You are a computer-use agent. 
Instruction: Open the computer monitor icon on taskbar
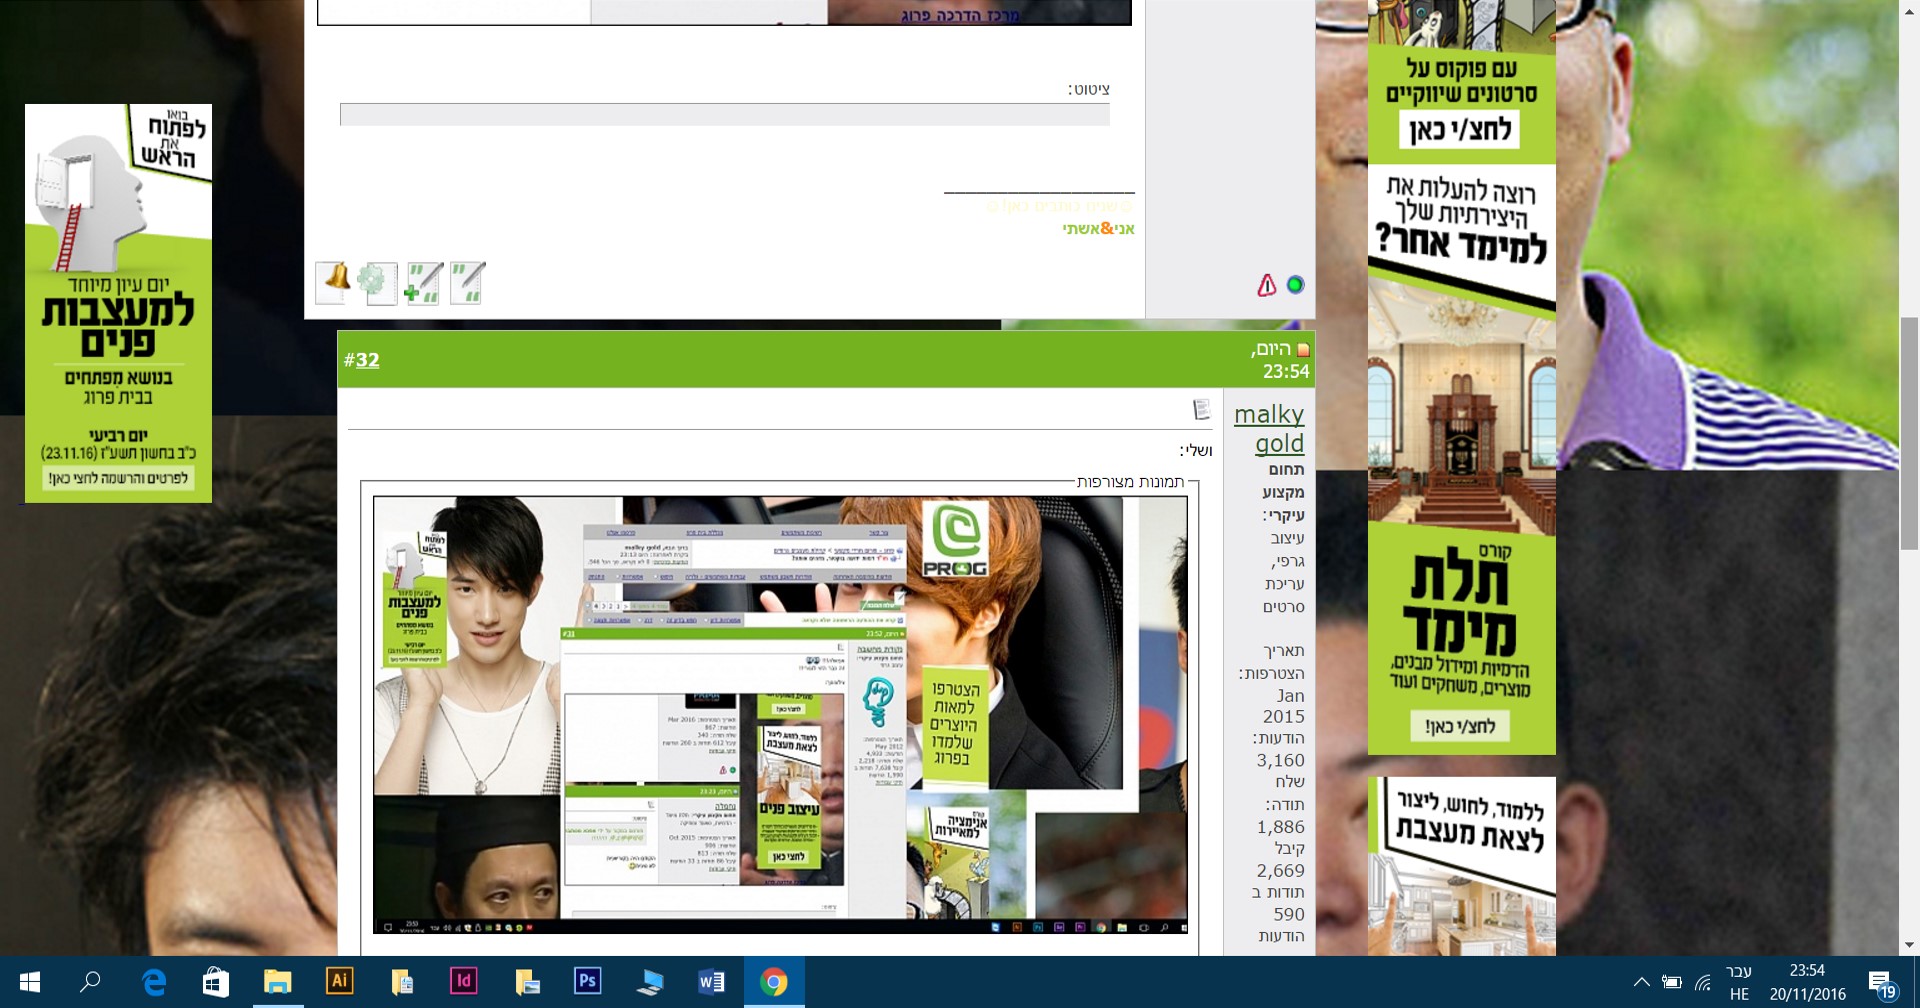pyautogui.click(x=650, y=982)
